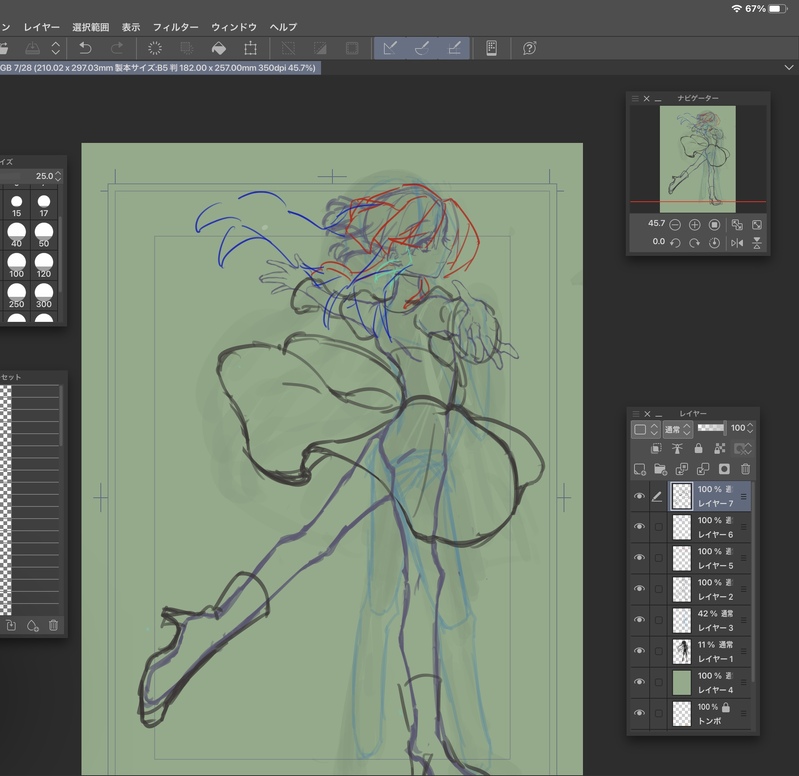Delete the layer with the trash icon
Screen dimensions: 799x776
745,469
